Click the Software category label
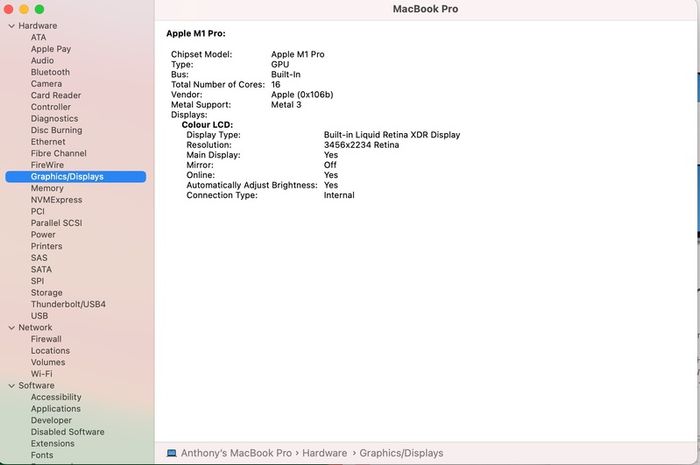 [37, 386]
